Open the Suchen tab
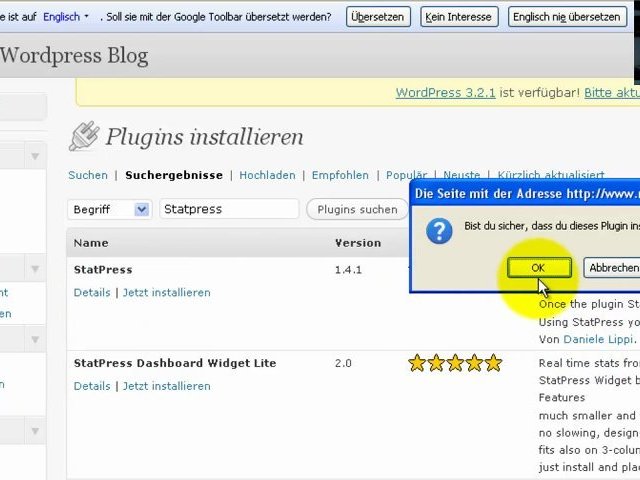Image resolution: width=640 pixels, height=480 pixels. (88, 175)
